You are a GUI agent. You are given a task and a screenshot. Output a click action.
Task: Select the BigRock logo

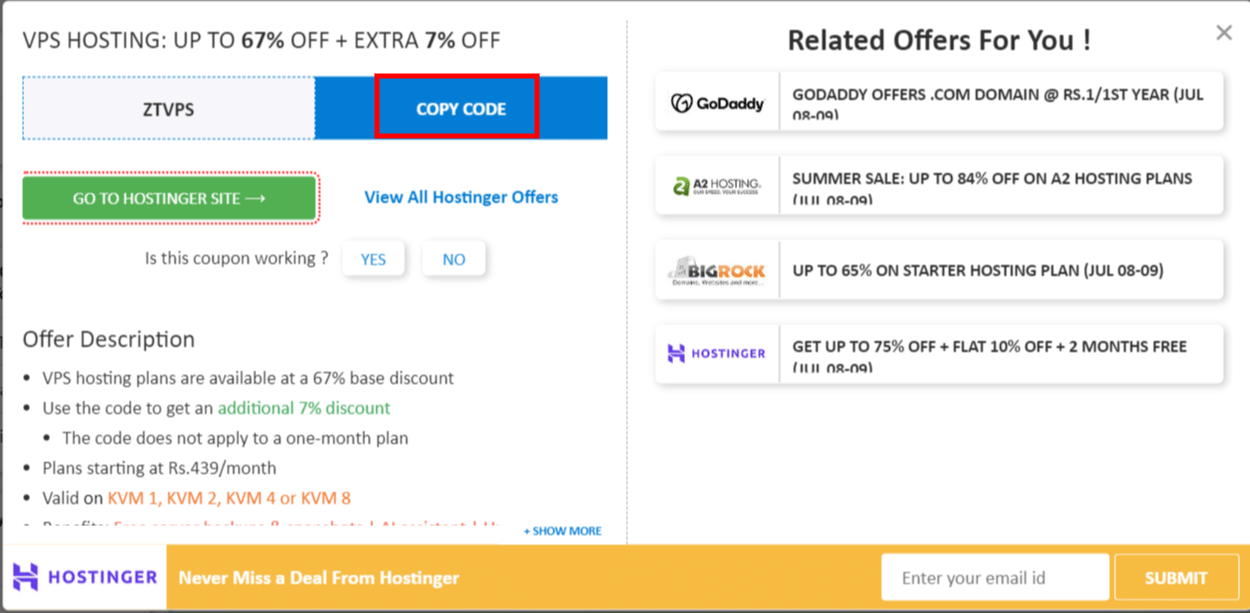point(717,269)
